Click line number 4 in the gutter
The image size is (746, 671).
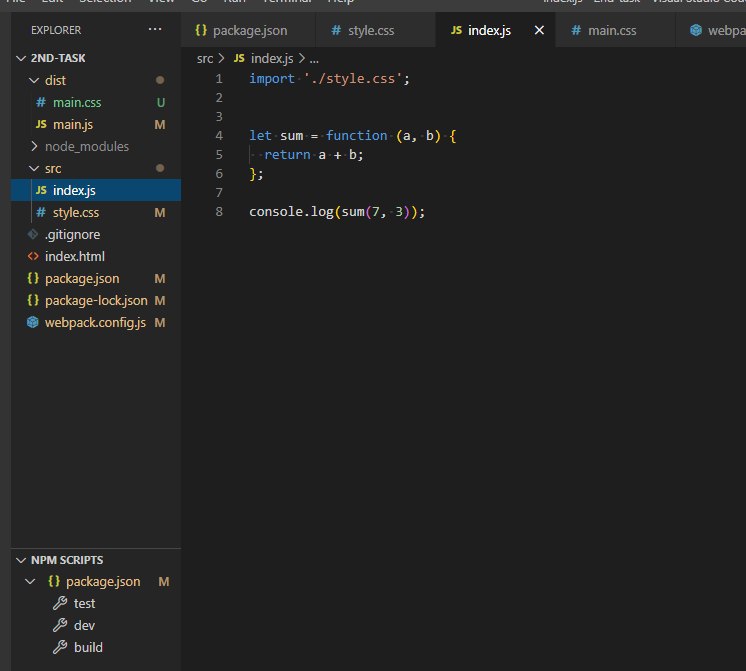(x=219, y=136)
